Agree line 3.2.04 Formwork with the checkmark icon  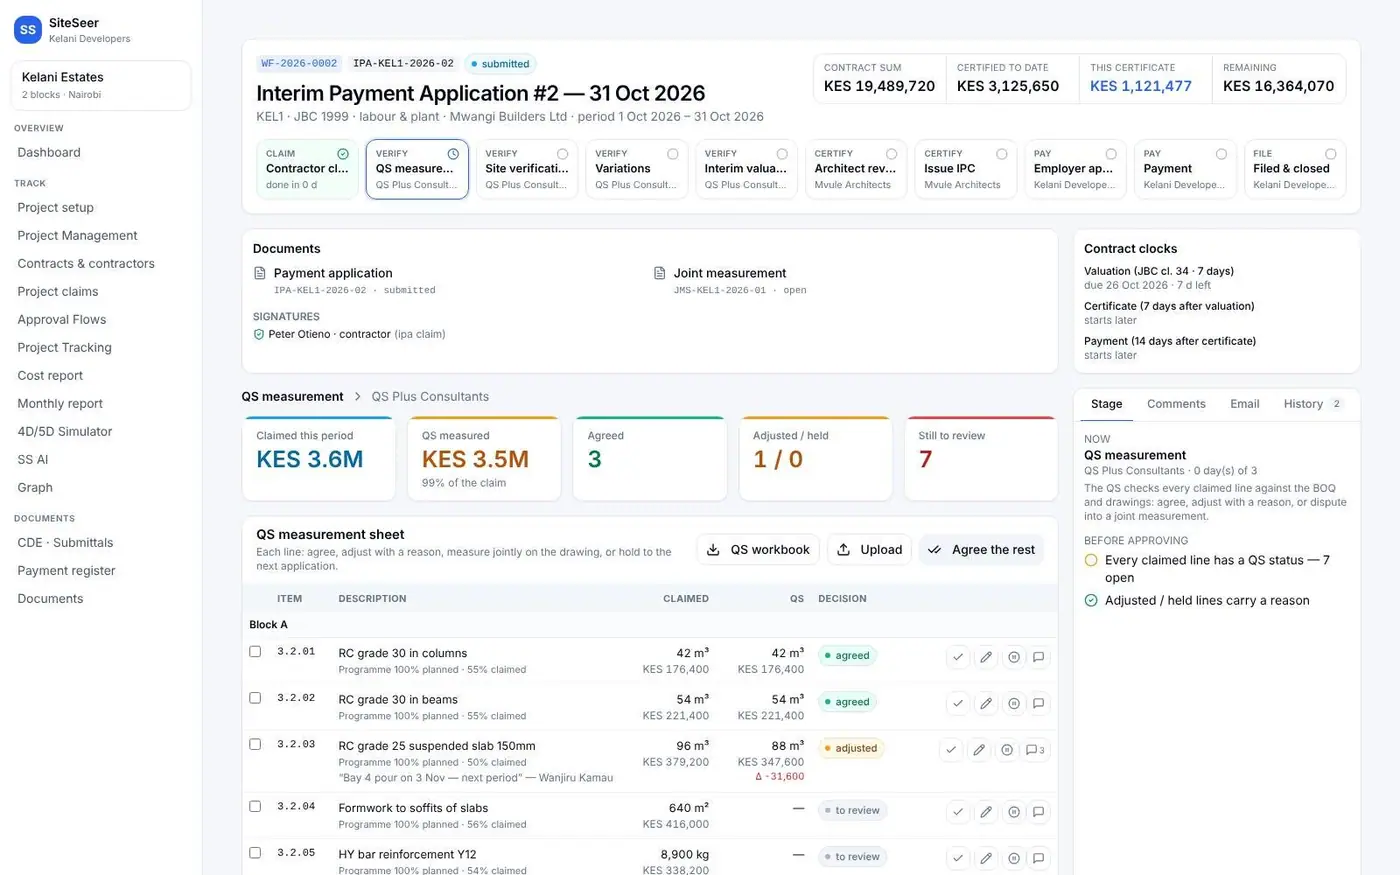coord(958,812)
